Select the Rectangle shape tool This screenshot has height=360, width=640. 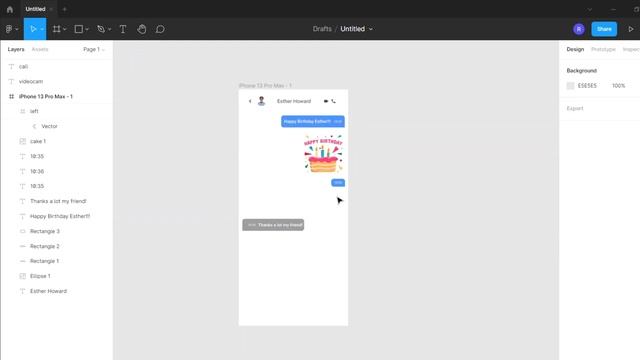click(79, 29)
